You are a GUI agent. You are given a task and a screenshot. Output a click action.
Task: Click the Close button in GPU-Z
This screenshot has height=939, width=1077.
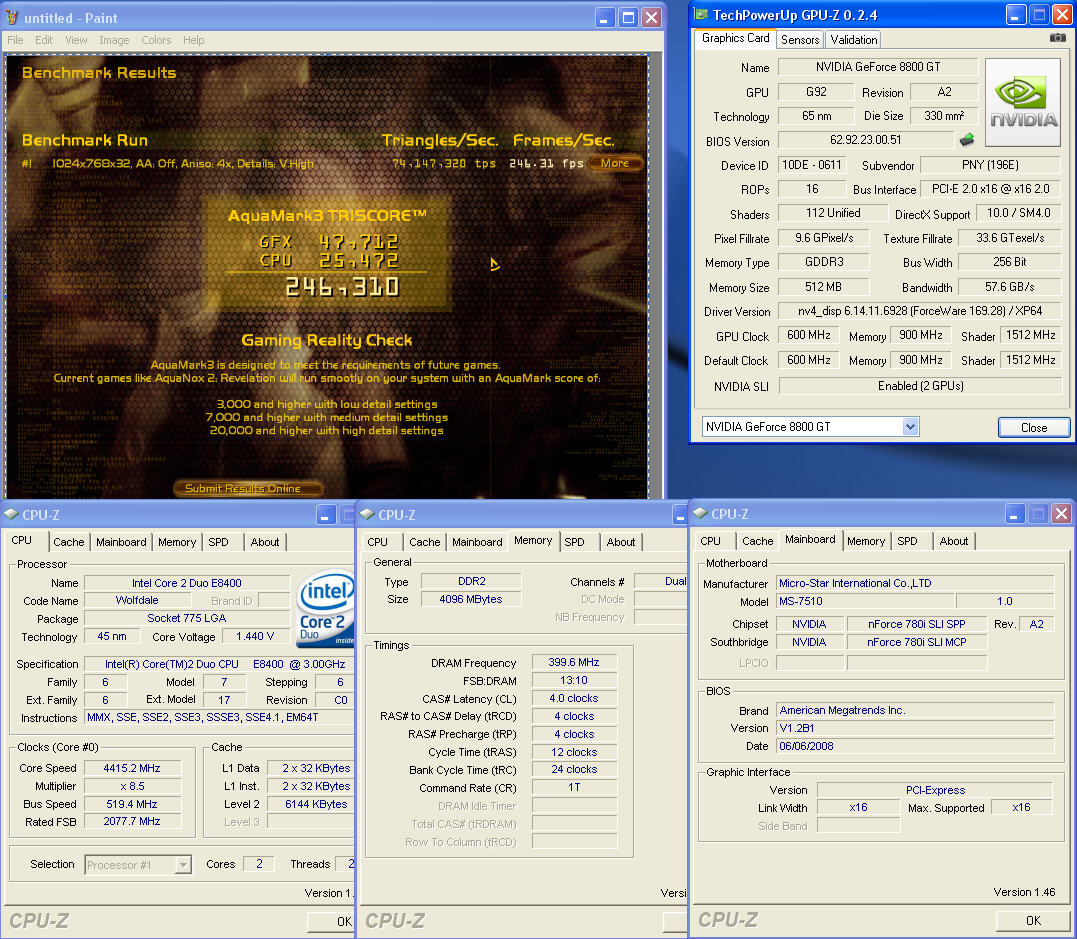[1034, 427]
